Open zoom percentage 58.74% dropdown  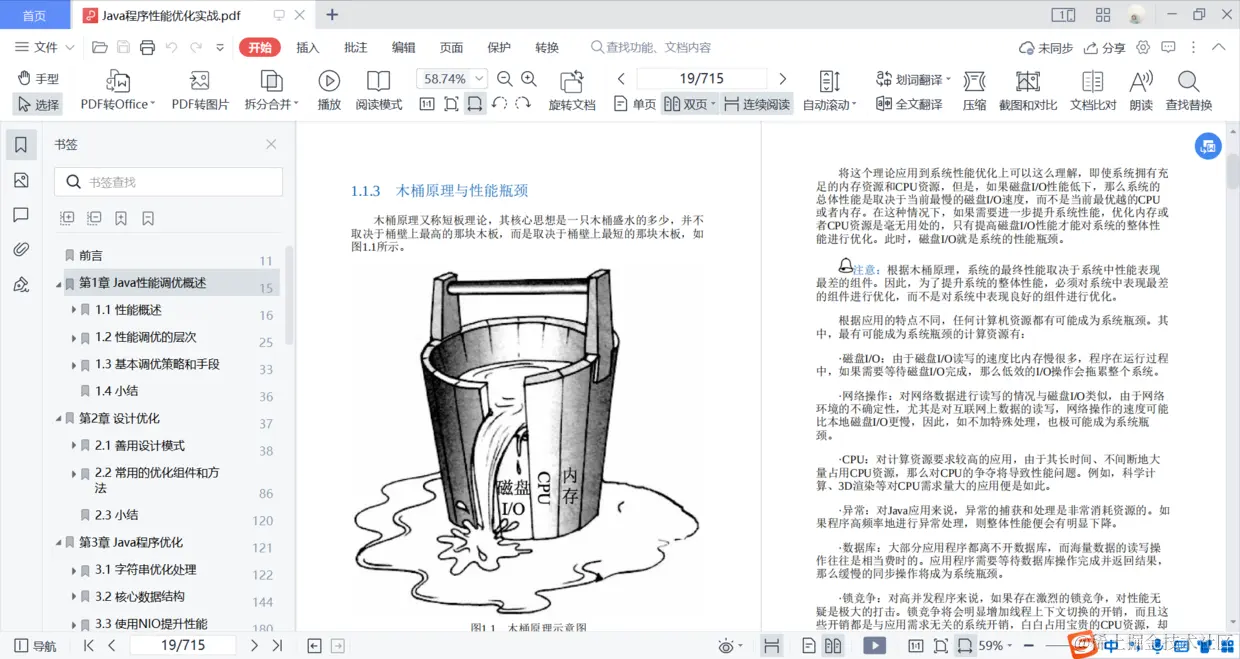[479, 78]
